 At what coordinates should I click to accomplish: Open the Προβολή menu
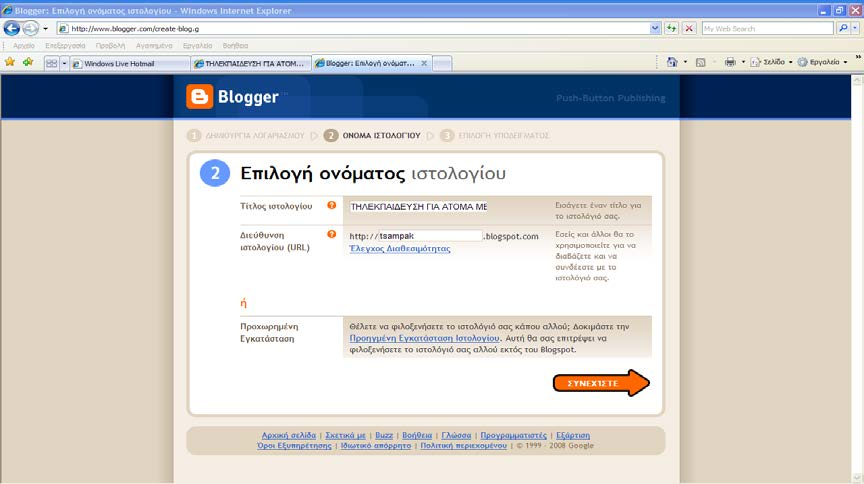110,46
